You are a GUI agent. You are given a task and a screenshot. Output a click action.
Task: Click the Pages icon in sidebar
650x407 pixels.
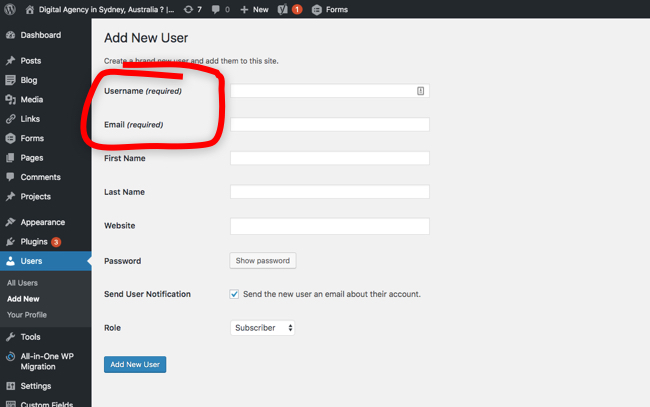(x=10, y=157)
